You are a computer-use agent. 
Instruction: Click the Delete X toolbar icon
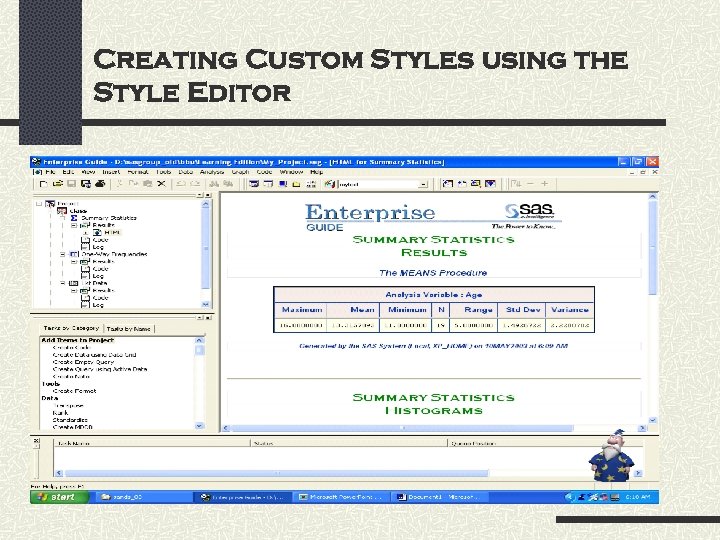pos(161,184)
